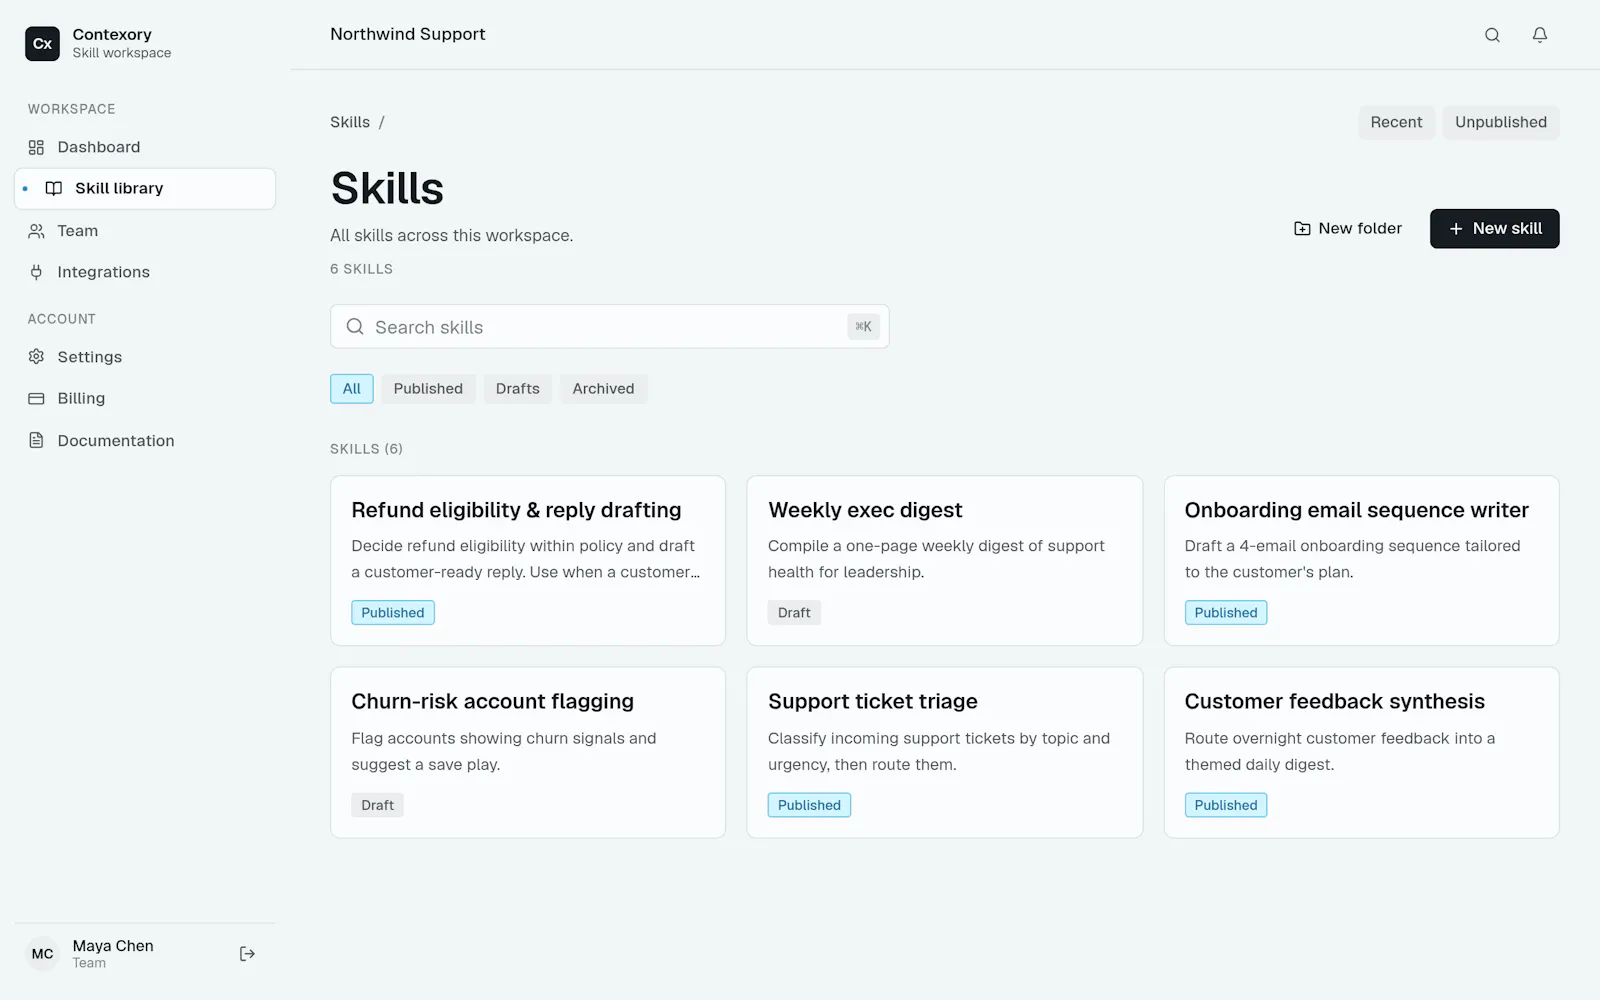The width and height of the screenshot is (1600, 1000).
Task: Click the log out icon beside Maya Chen
Action: tap(247, 954)
